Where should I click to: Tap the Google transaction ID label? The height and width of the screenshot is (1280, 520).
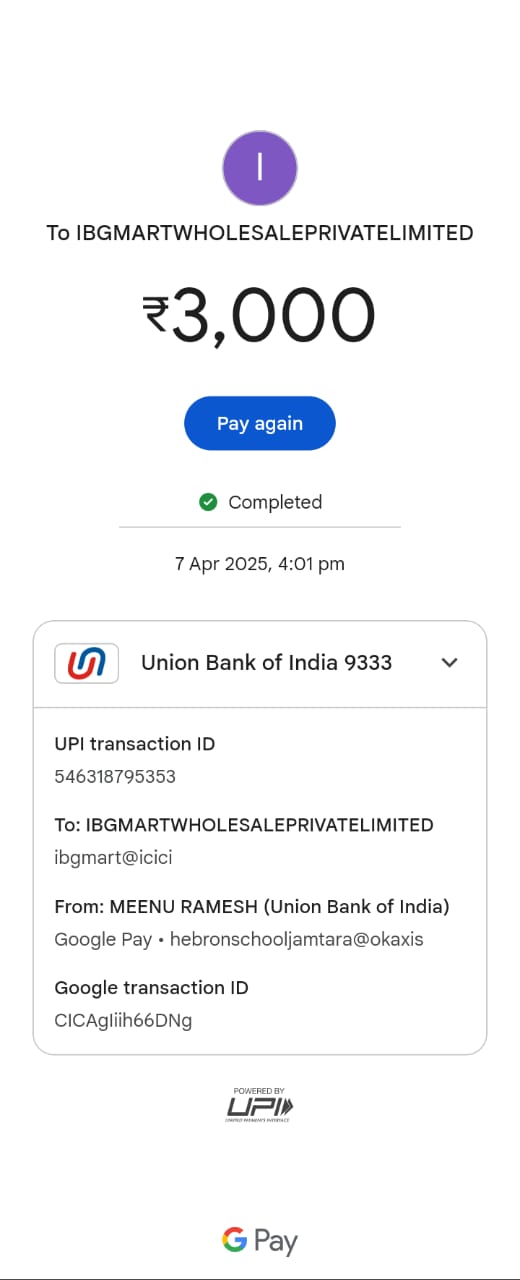[151, 988]
